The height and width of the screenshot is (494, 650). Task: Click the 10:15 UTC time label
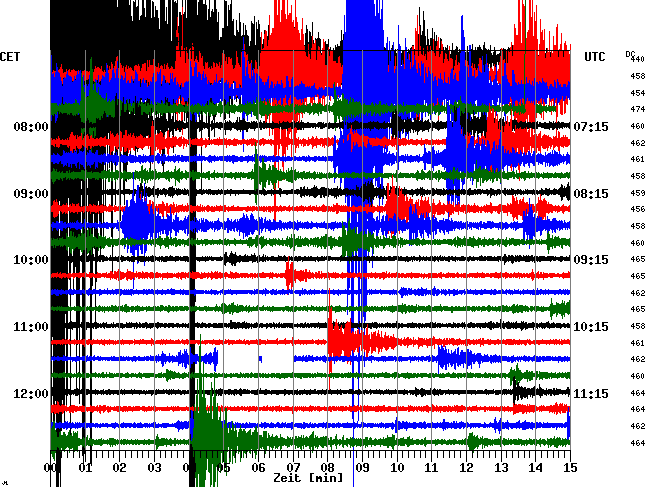click(x=591, y=327)
